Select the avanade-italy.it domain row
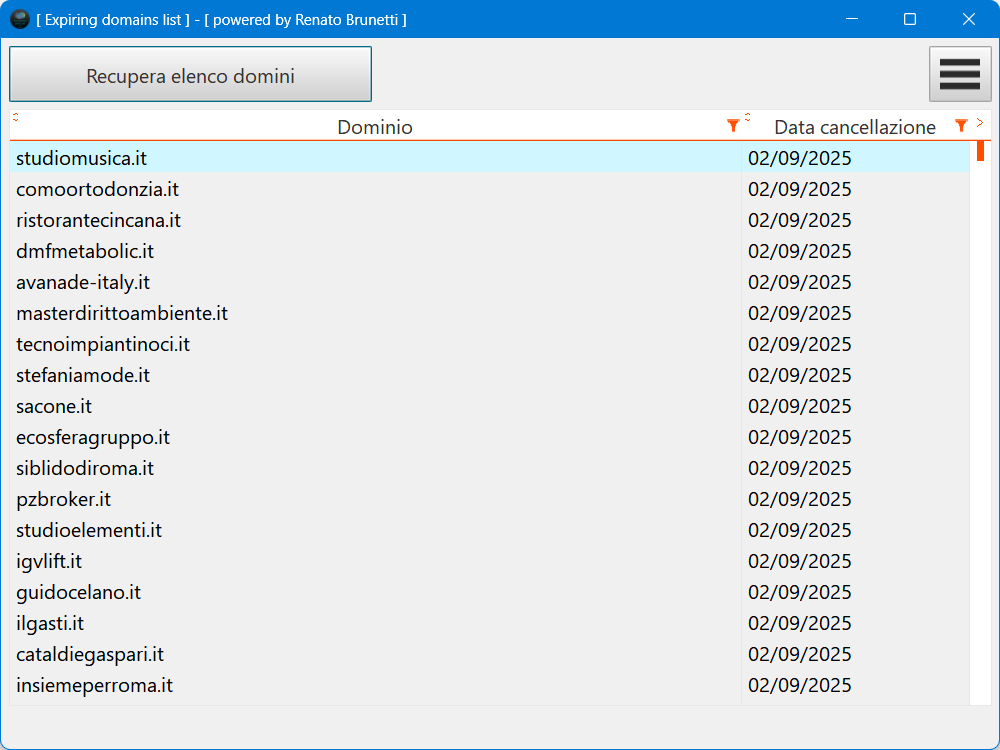Viewport: 1000px width, 750px height. 83,282
